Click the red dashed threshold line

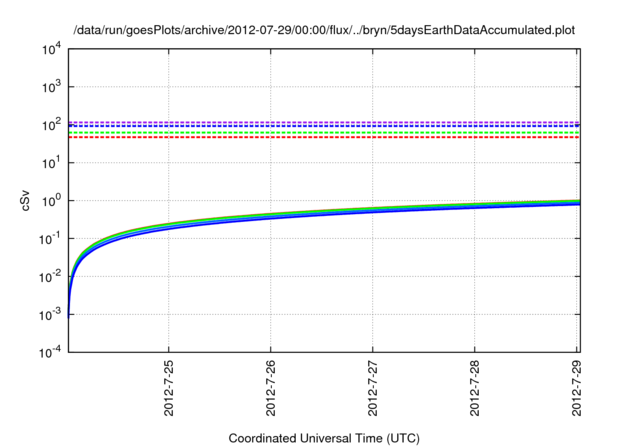[324, 137]
